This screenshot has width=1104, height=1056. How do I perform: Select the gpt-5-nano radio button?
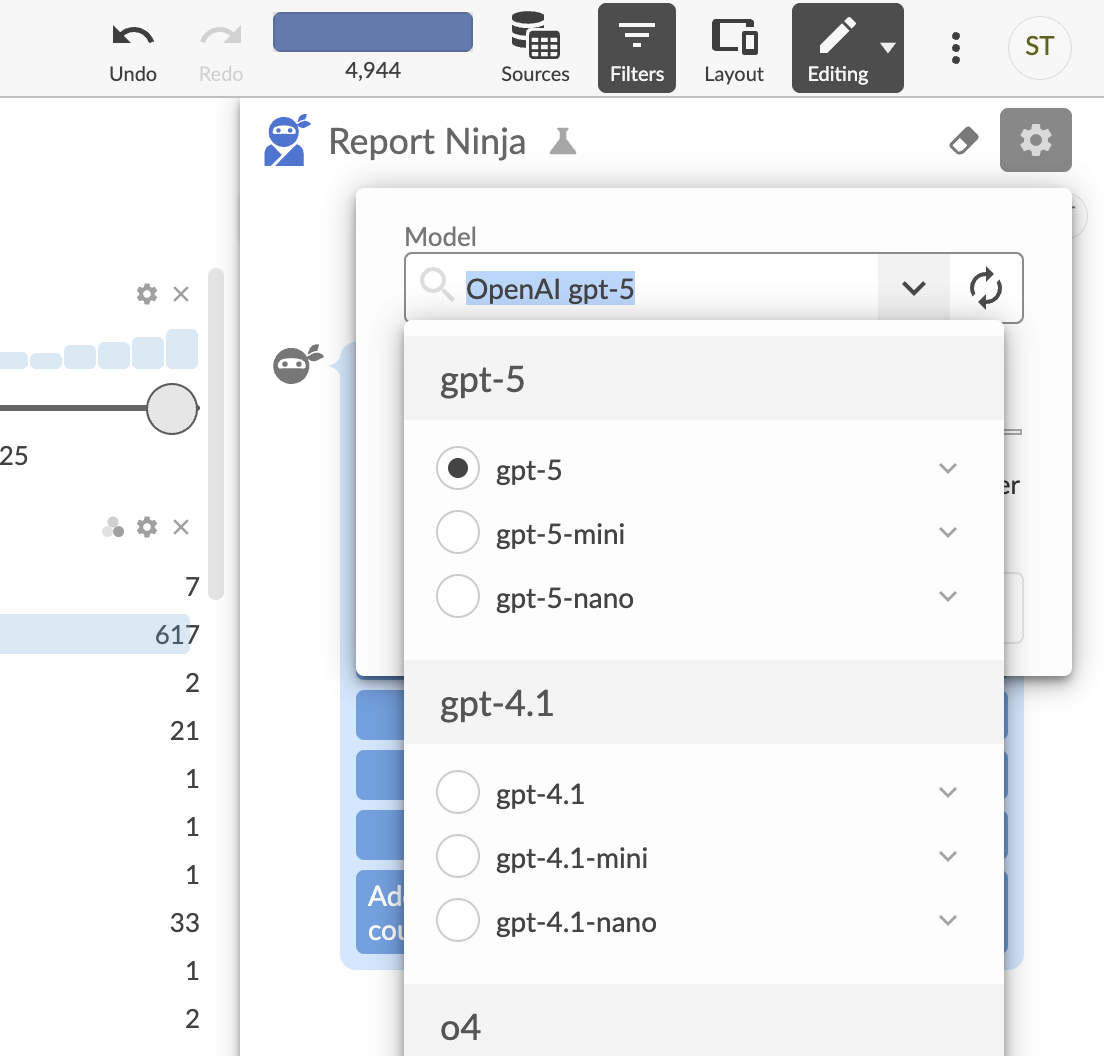click(x=458, y=596)
